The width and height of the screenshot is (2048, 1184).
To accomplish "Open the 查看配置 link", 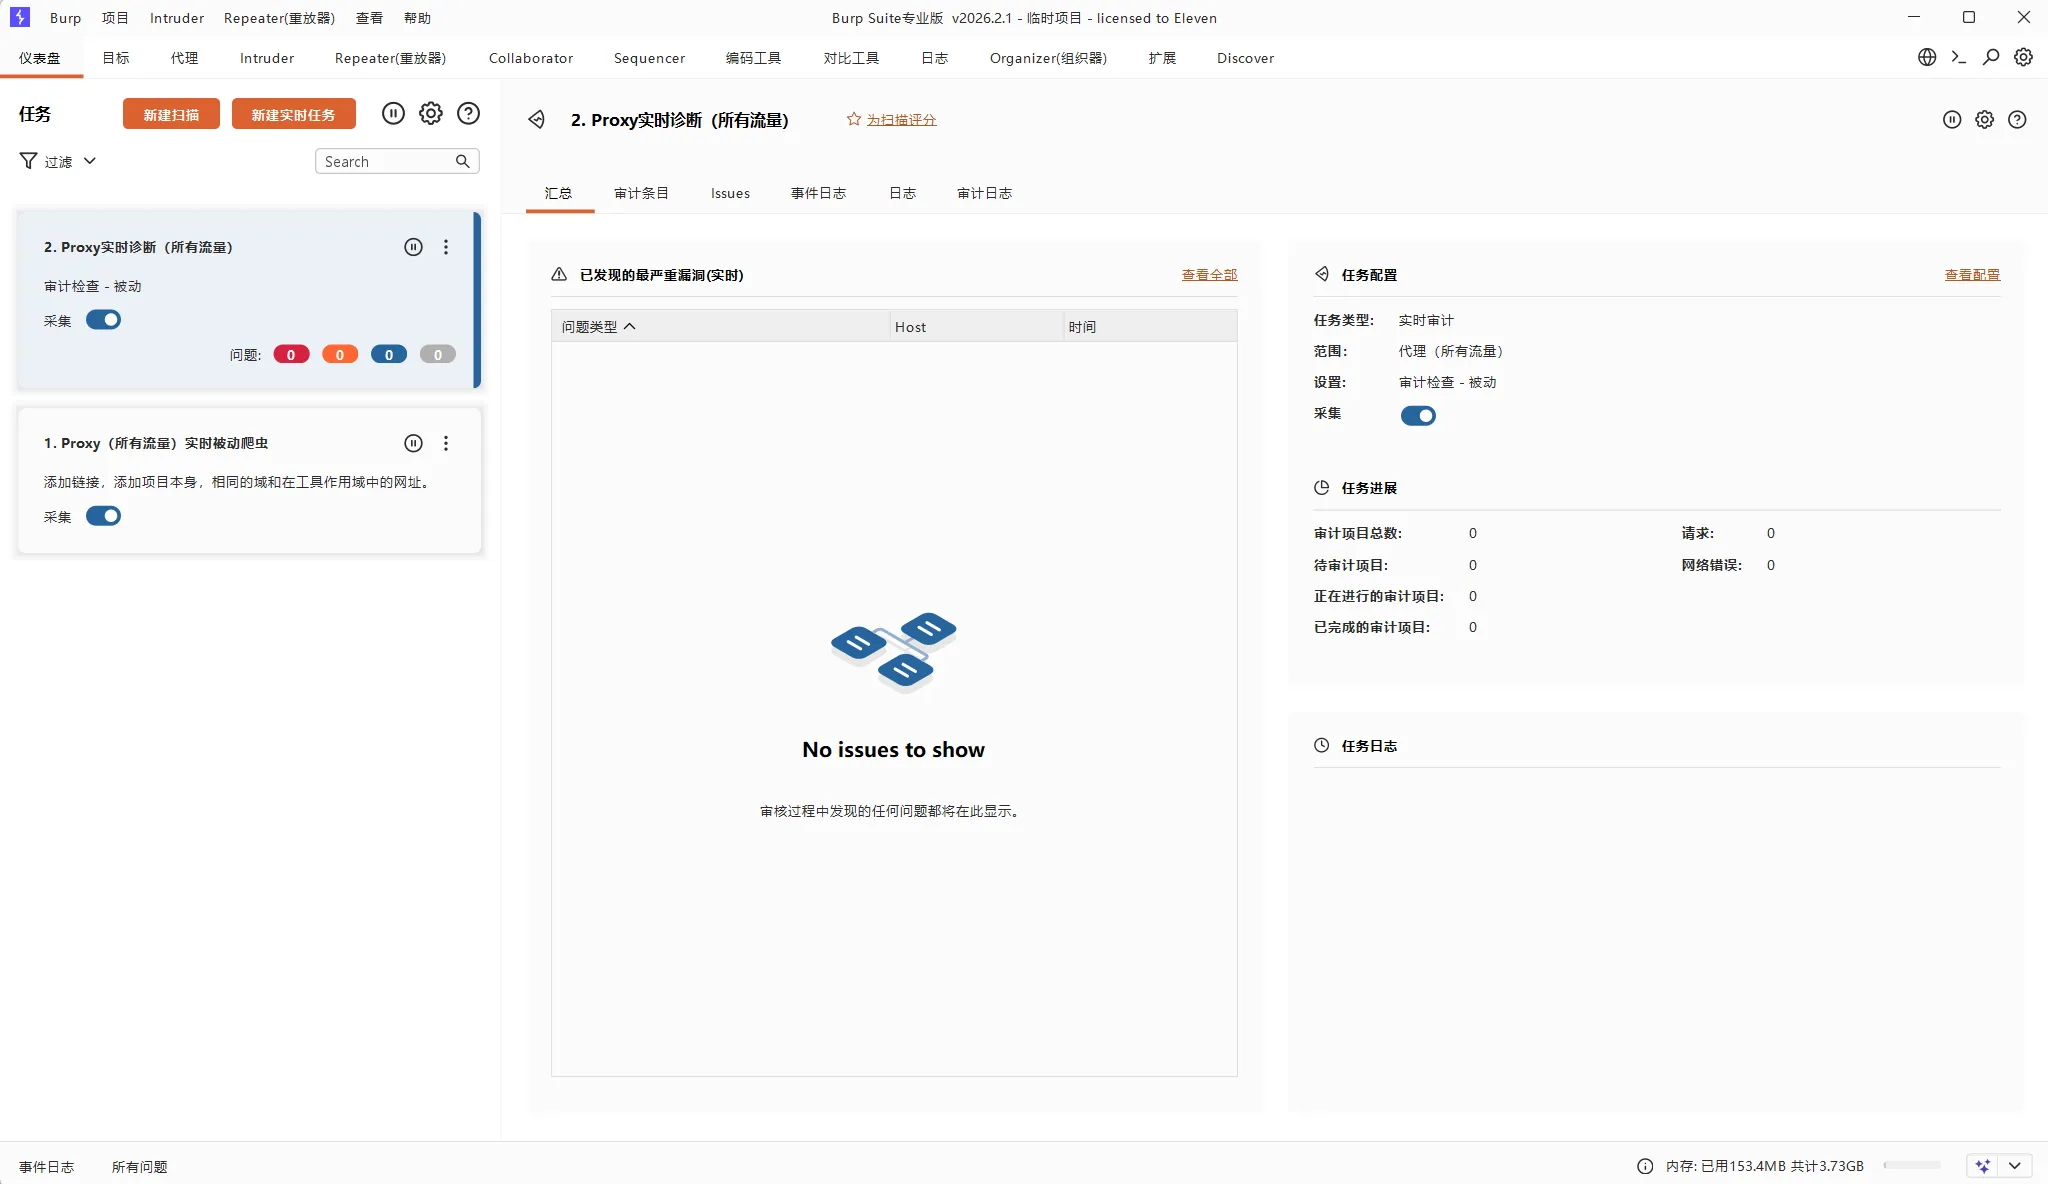I will coord(1971,275).
